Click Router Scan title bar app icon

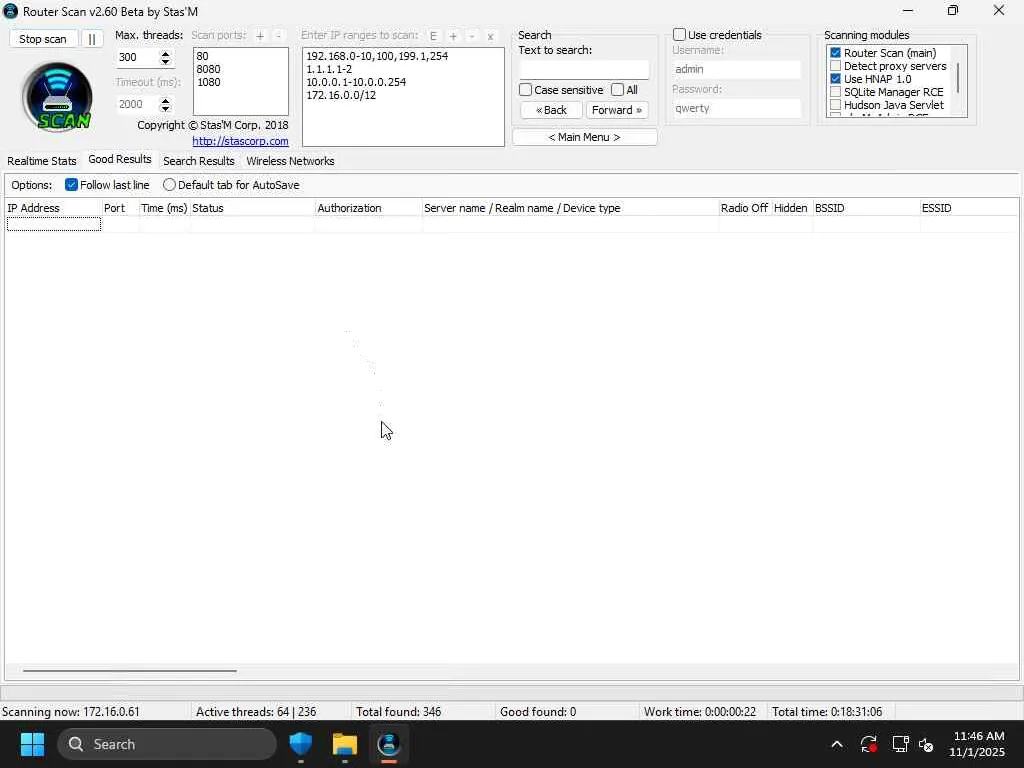[10, 11]
